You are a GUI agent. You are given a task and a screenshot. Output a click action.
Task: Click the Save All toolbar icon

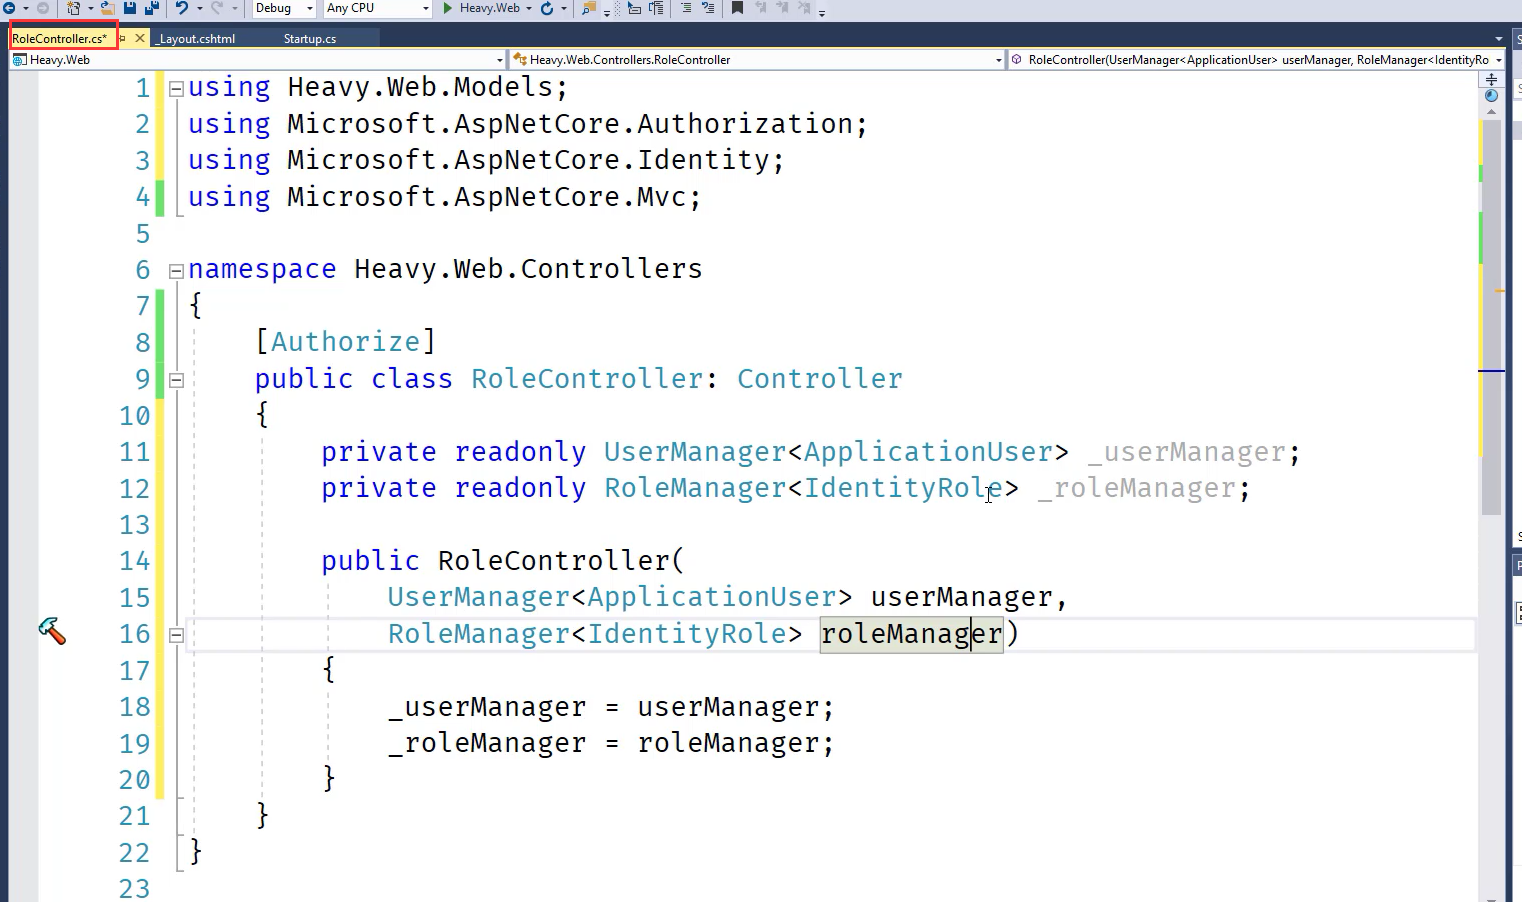tap(152, 8)
